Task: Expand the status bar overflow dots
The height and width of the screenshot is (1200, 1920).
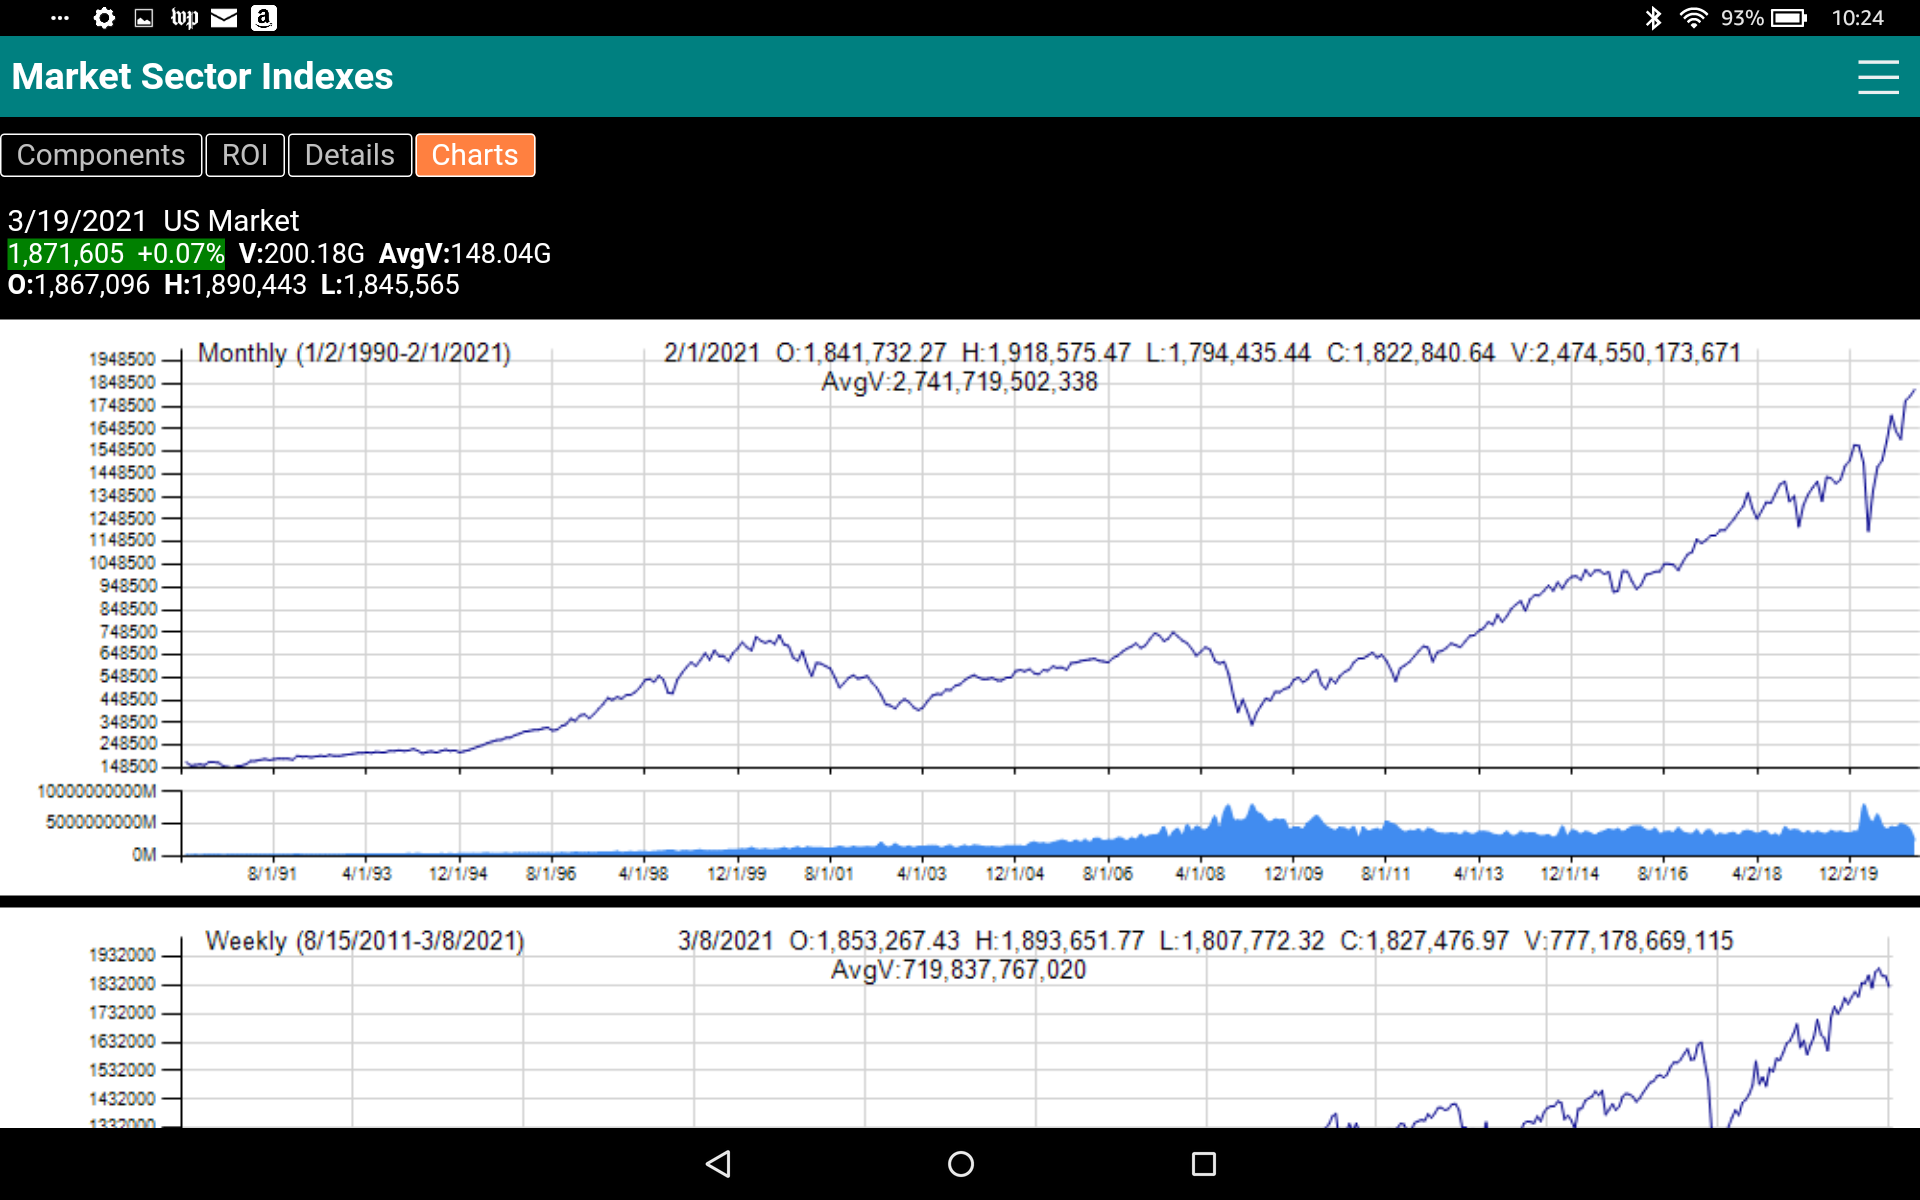Action: pos(60,17)
